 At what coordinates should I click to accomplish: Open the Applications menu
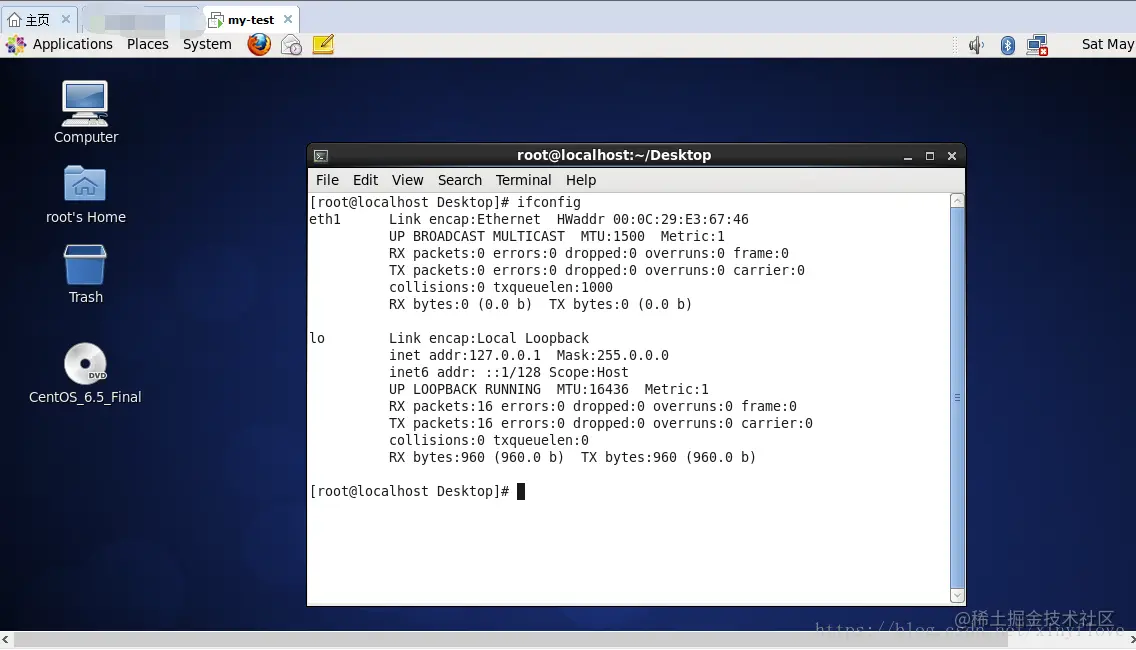pos(72,44)
